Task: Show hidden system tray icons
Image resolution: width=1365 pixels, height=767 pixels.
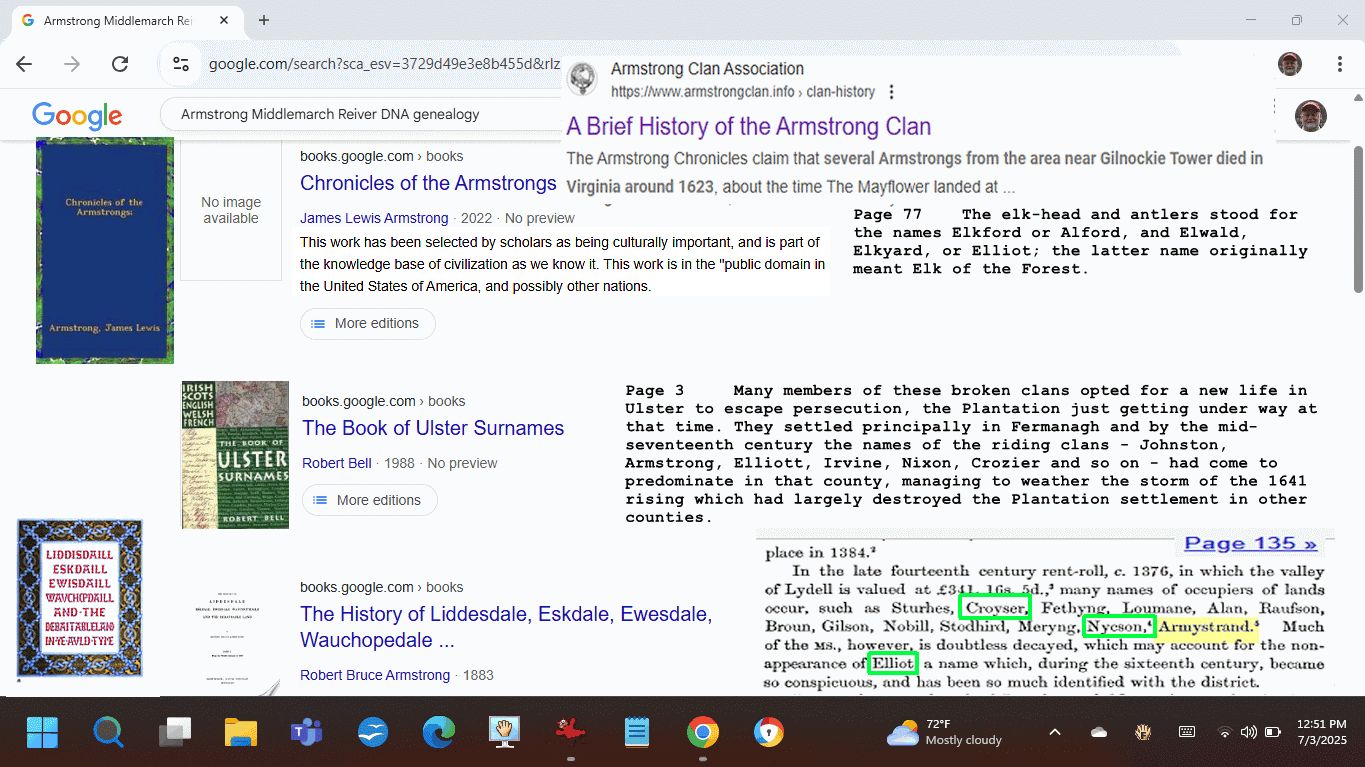Action: tap(1054, 732)
